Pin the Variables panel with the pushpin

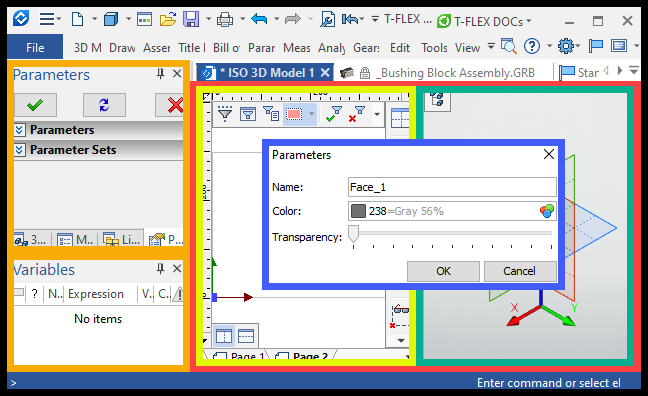160,269
